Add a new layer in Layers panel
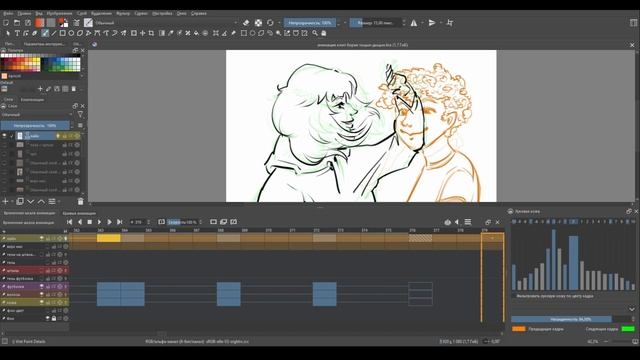This screenshot has width=640, height=360. (x=5, y=201)
